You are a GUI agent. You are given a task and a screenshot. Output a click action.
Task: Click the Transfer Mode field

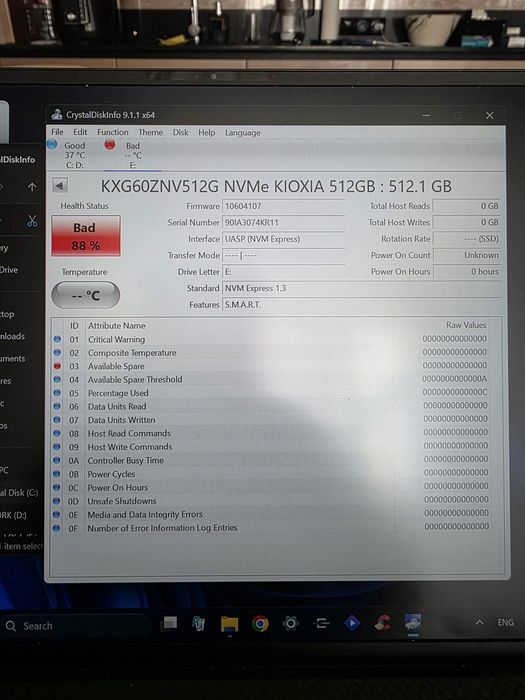pyautogui.click(x=283, y=255)
